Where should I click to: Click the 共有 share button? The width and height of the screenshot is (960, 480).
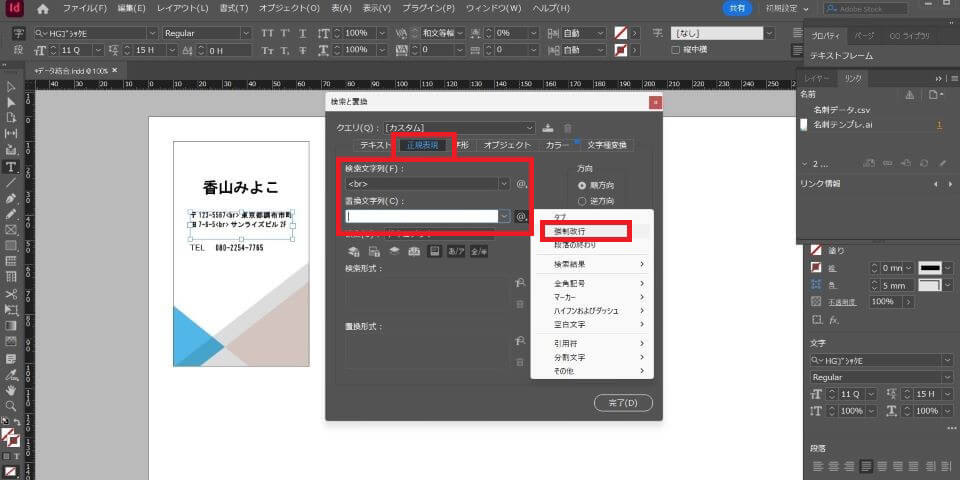(x=737, y=8)
